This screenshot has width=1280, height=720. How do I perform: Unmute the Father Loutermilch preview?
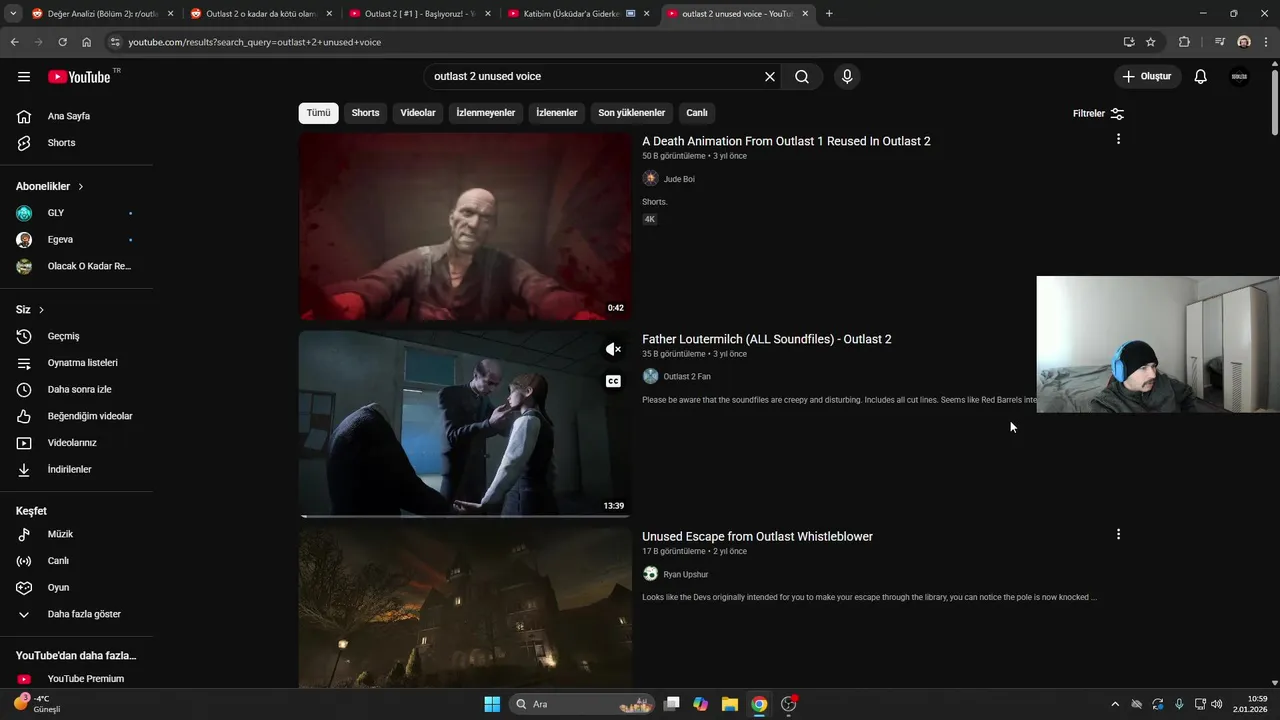point(613,349)
